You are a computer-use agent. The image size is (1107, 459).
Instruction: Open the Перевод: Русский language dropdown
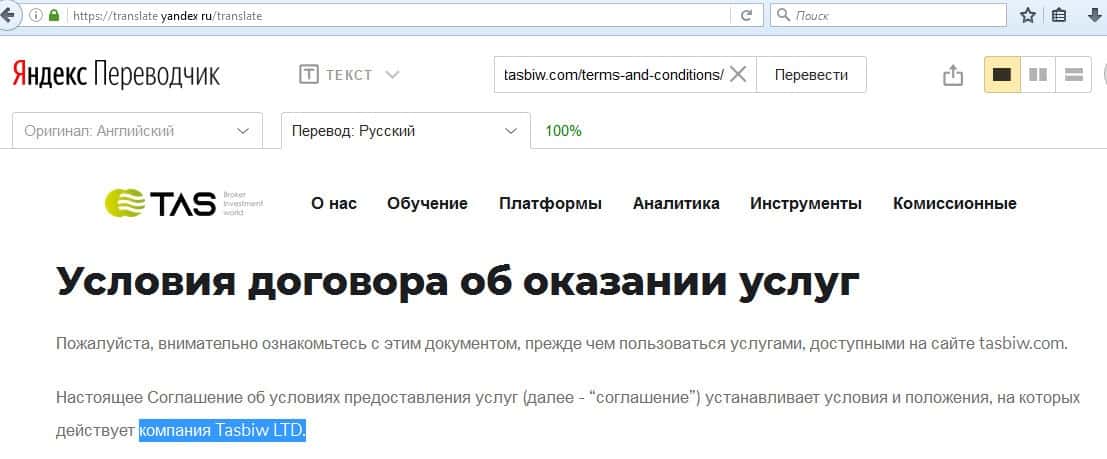pyautogui.click(x=405, y=131)
